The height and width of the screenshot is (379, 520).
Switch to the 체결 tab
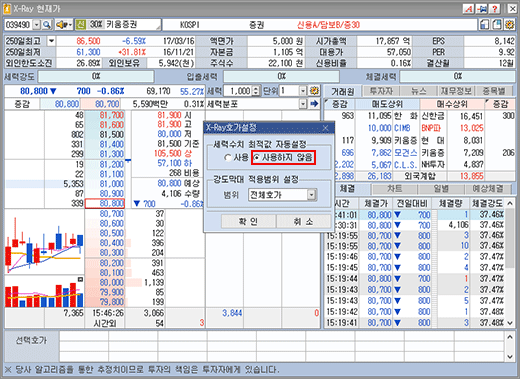click(347, 189)
